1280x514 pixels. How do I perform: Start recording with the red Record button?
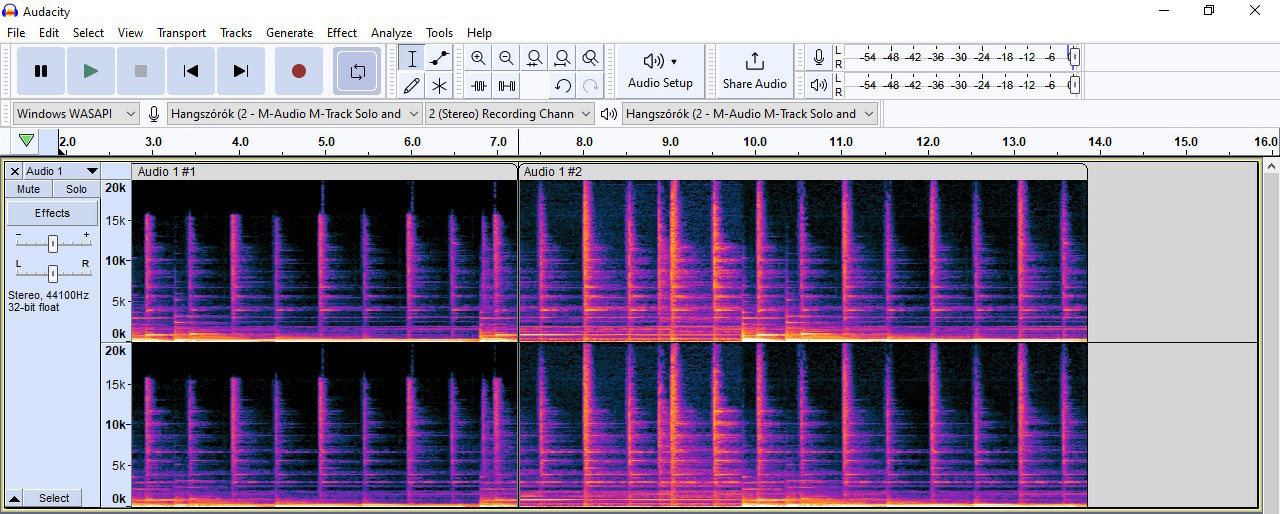[x=299, y=71]
